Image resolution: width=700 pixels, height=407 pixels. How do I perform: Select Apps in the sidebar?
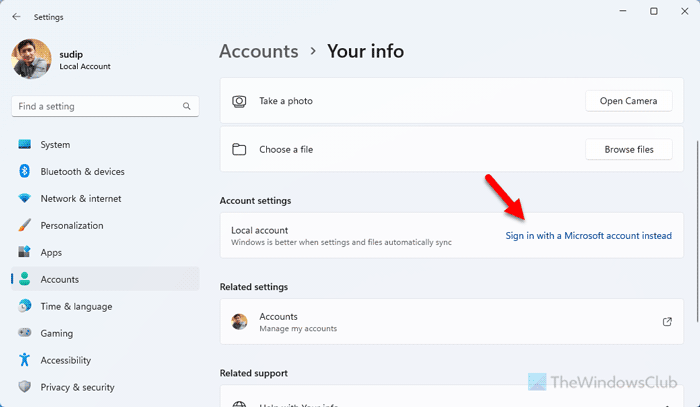pyautogui.click(x=51, y=252)
